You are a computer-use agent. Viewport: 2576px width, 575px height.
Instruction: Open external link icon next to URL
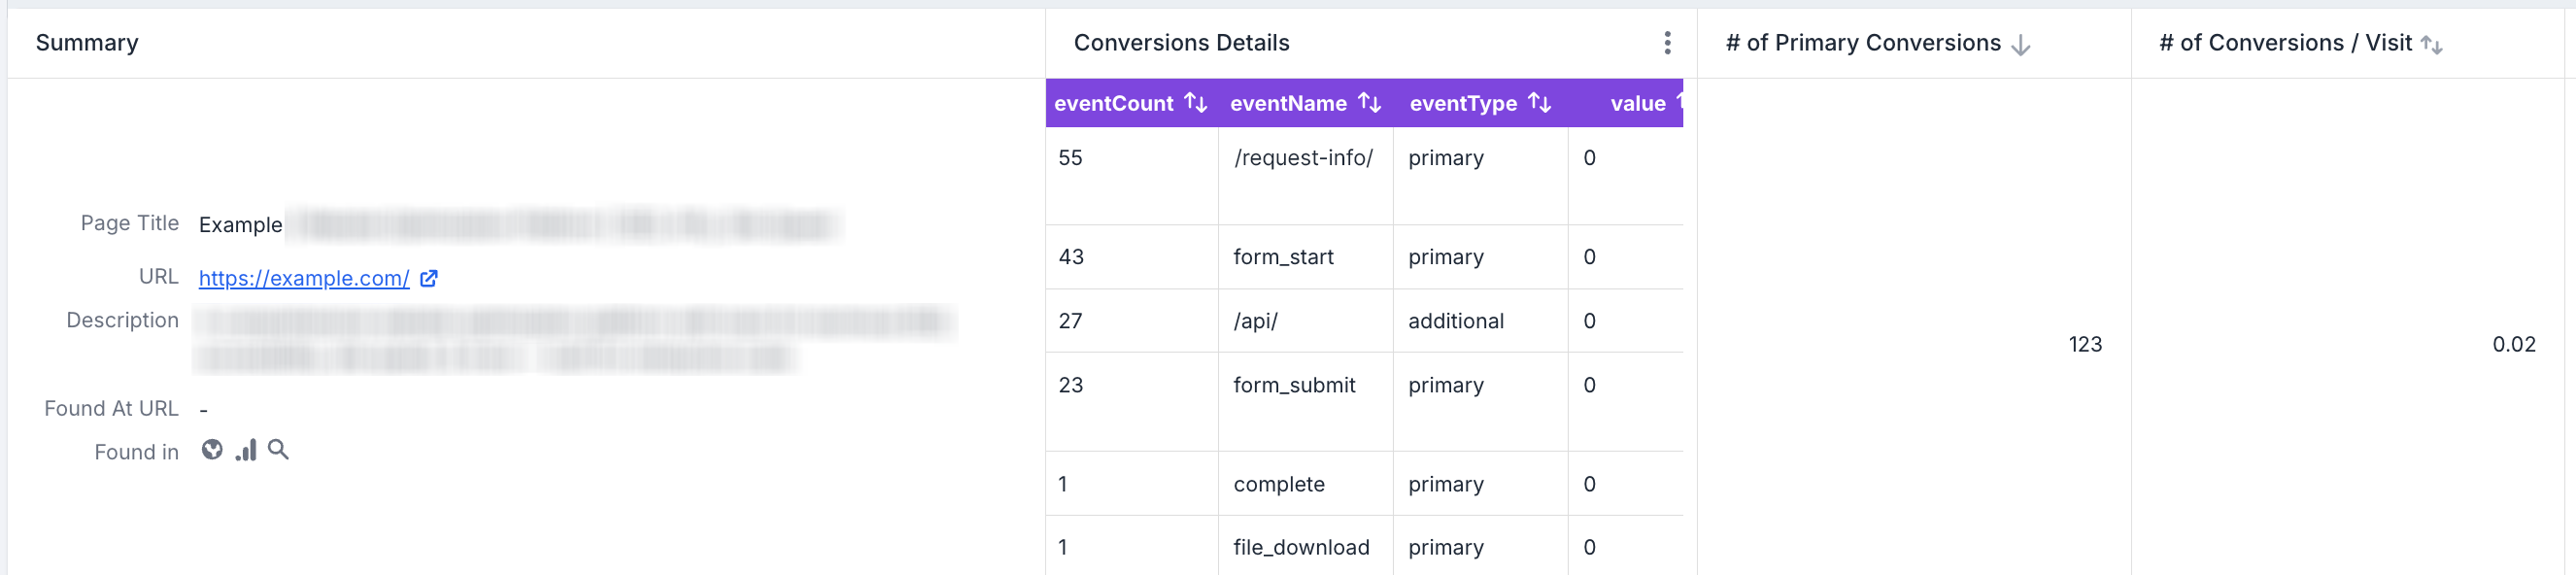(428, 278)
